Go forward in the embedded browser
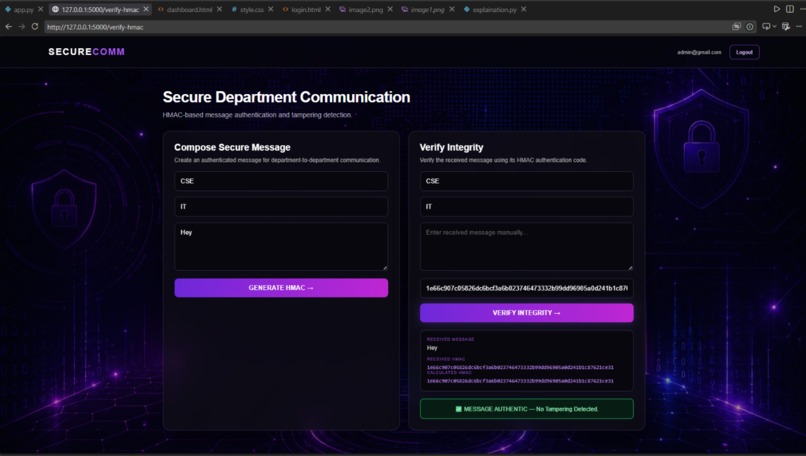The image size is (806, 456). (22, 27)
